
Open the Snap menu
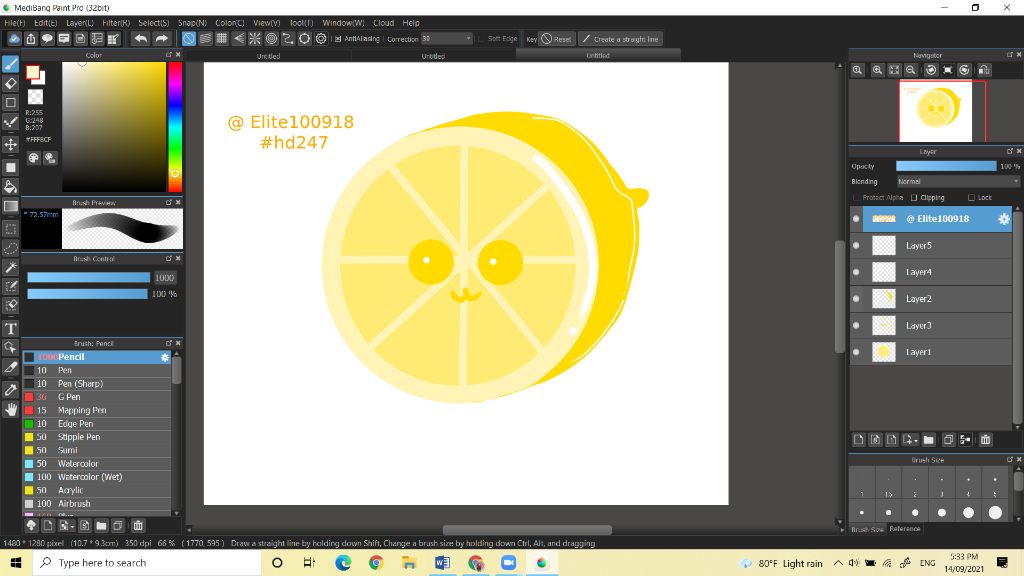(193, 23)
